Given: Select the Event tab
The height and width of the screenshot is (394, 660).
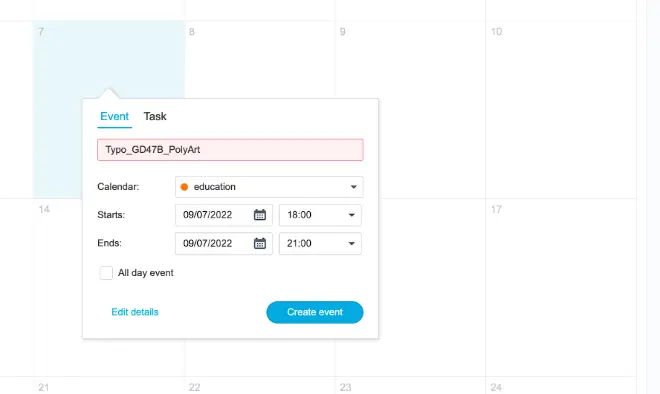Looking at the screenshot, I should pos(114,116).
